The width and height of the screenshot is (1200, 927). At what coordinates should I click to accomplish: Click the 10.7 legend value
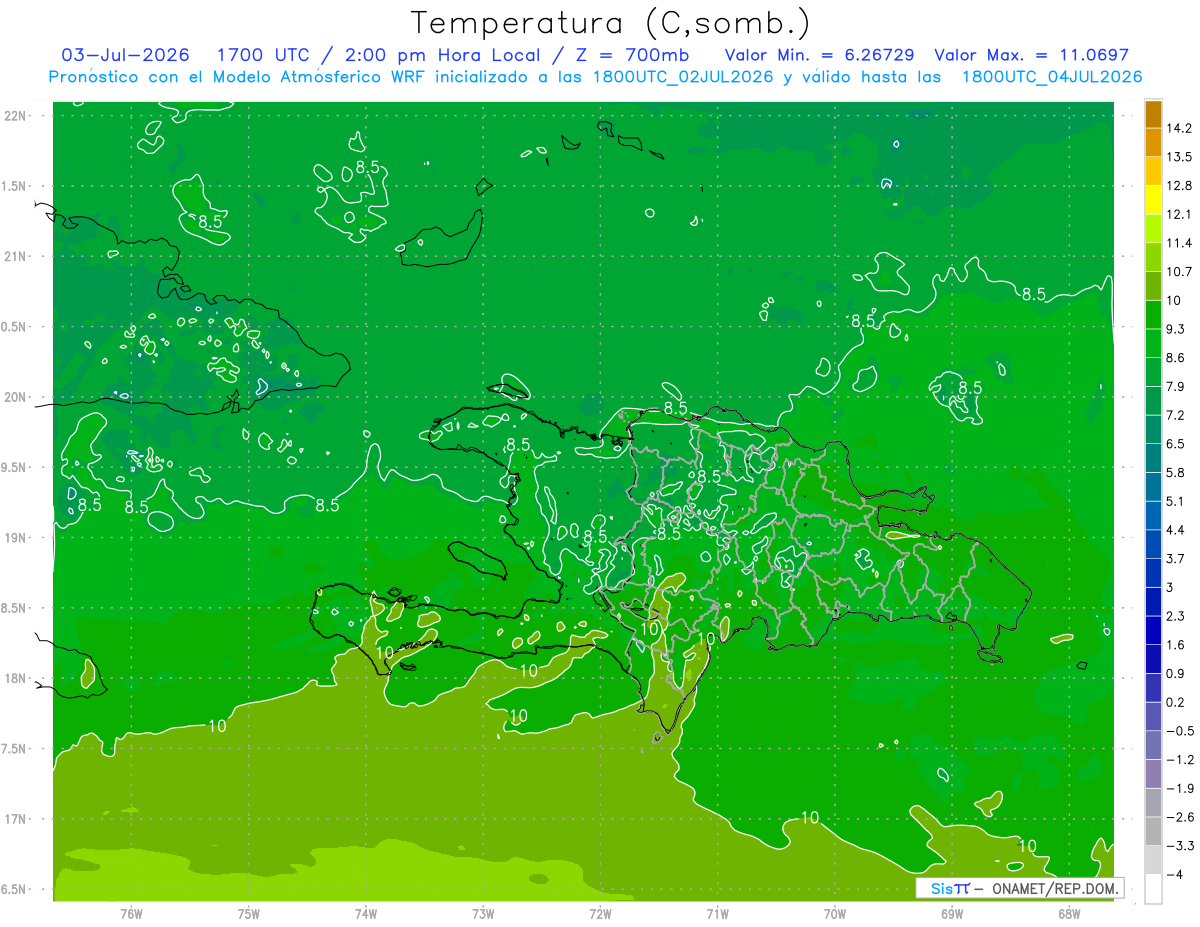click(x=1179, y=272)
